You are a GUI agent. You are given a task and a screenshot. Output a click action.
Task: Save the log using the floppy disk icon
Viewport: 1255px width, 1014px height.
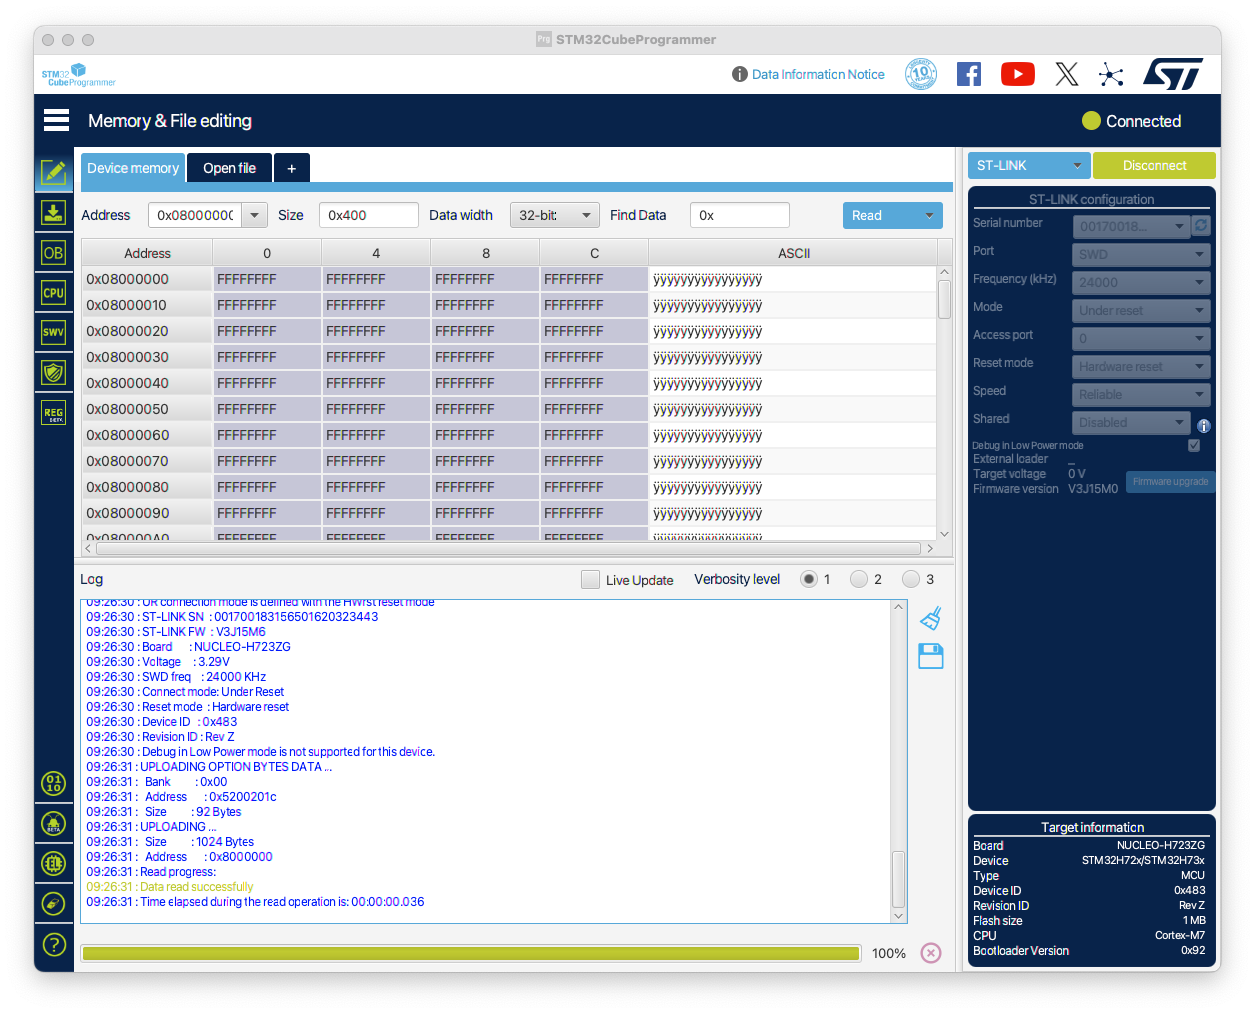(930, 655)
